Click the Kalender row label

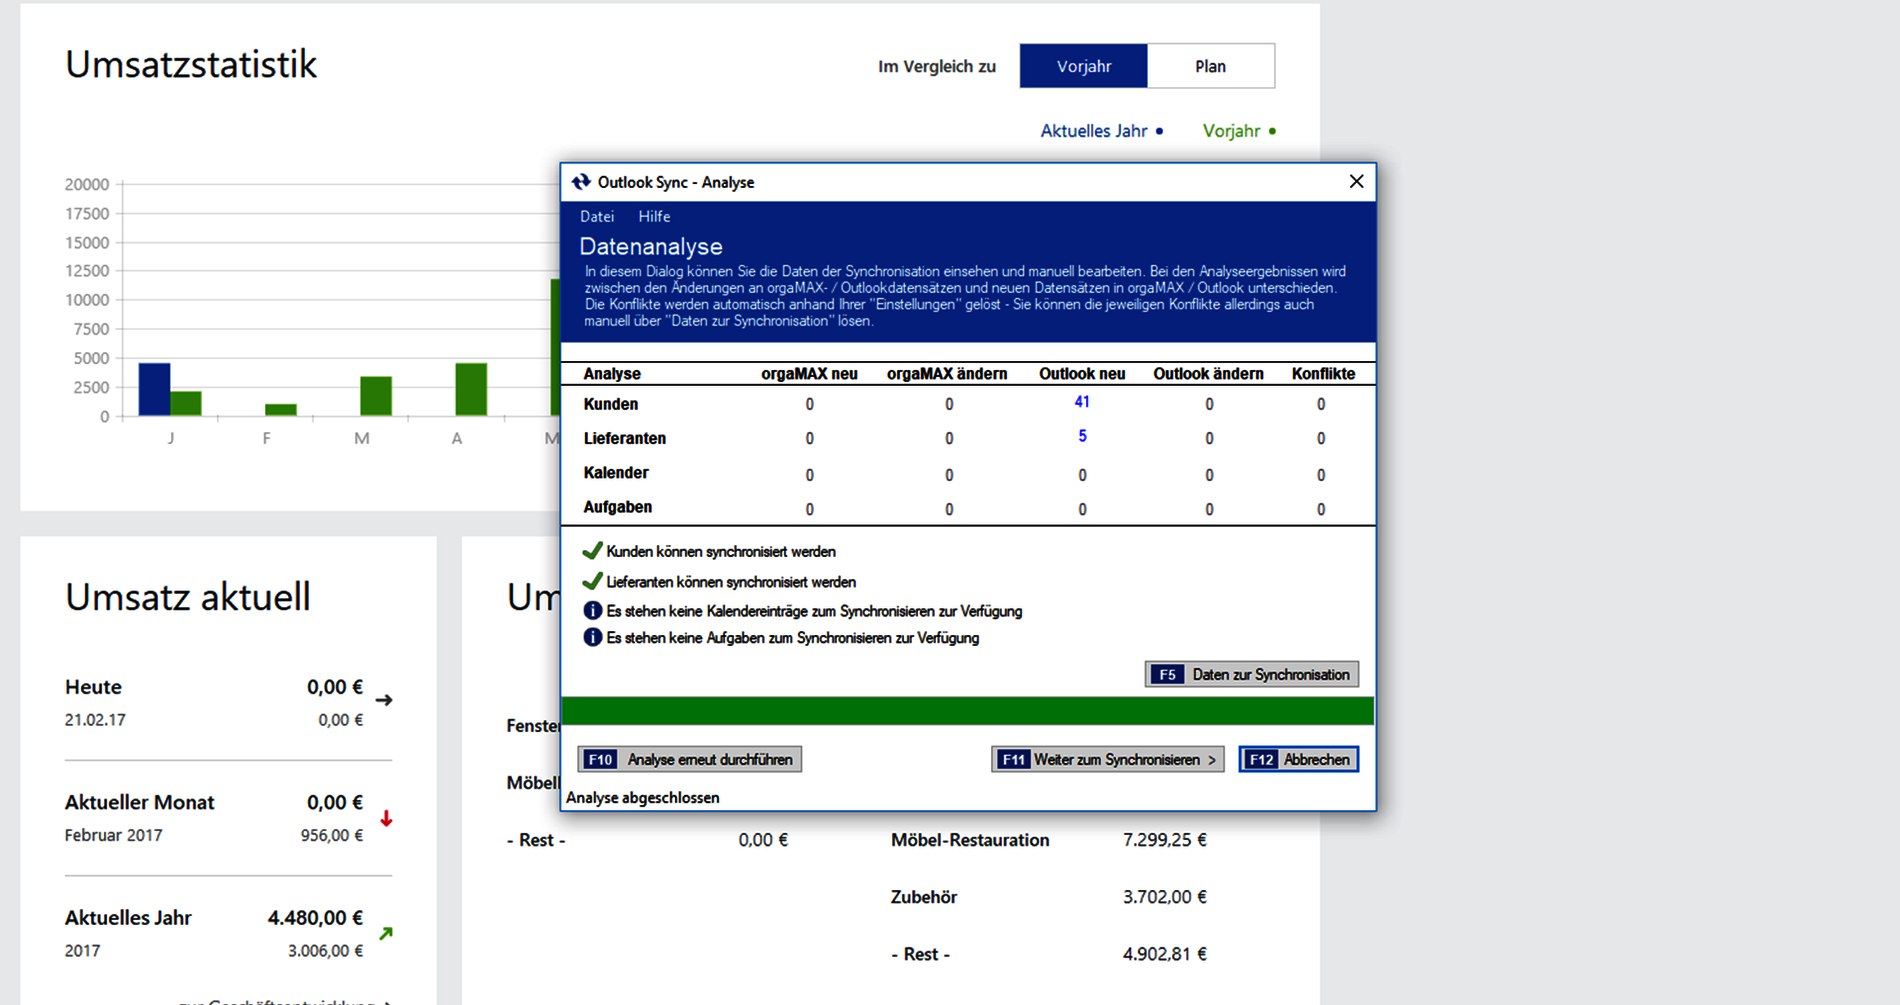pyautogui.click(x=616, y=472)
